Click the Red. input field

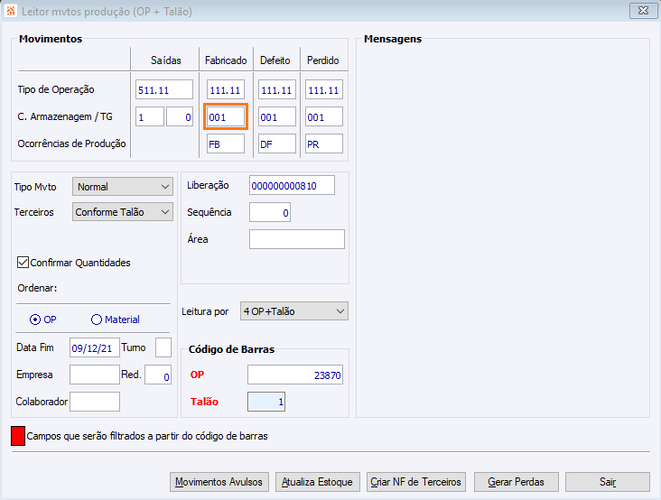[158, 374]
